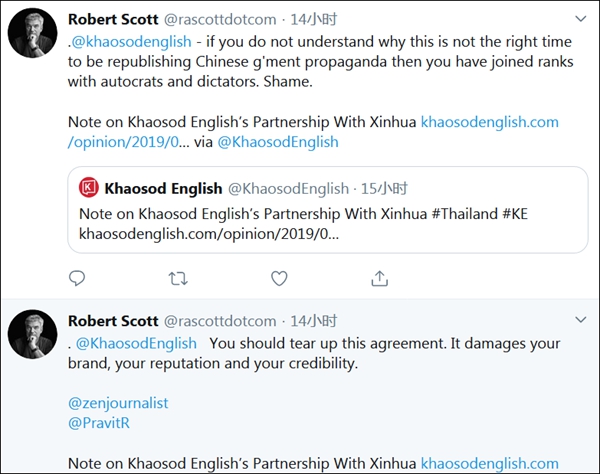The width and height of the screenshot is (600, 474).
Task: Open khaosodenglish.com link in first tweet
Action: coord(489,121)
